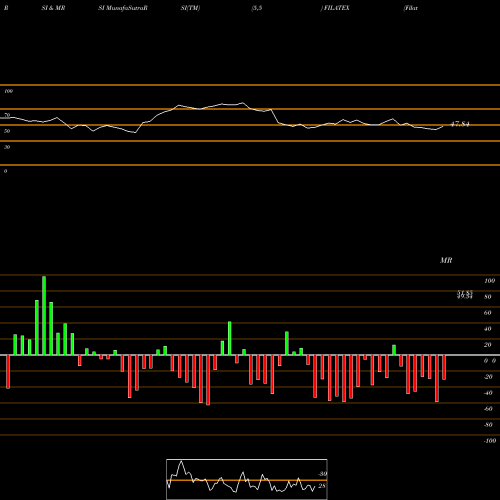Click the 'SI & MR' header label
The width and height of the screenshot is (500, 500).
53,8
